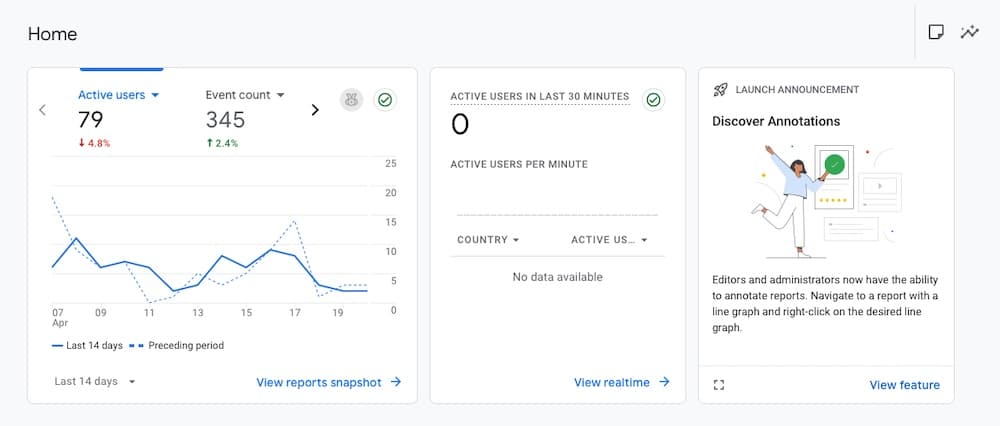Change the Last 14 days date range
The image size is (1000, 426).
click(x=95, y=382)
